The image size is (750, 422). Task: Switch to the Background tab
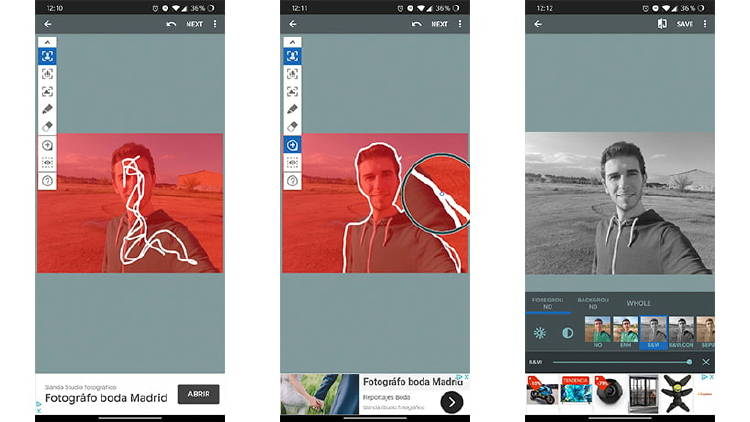(x=593, y=303)
